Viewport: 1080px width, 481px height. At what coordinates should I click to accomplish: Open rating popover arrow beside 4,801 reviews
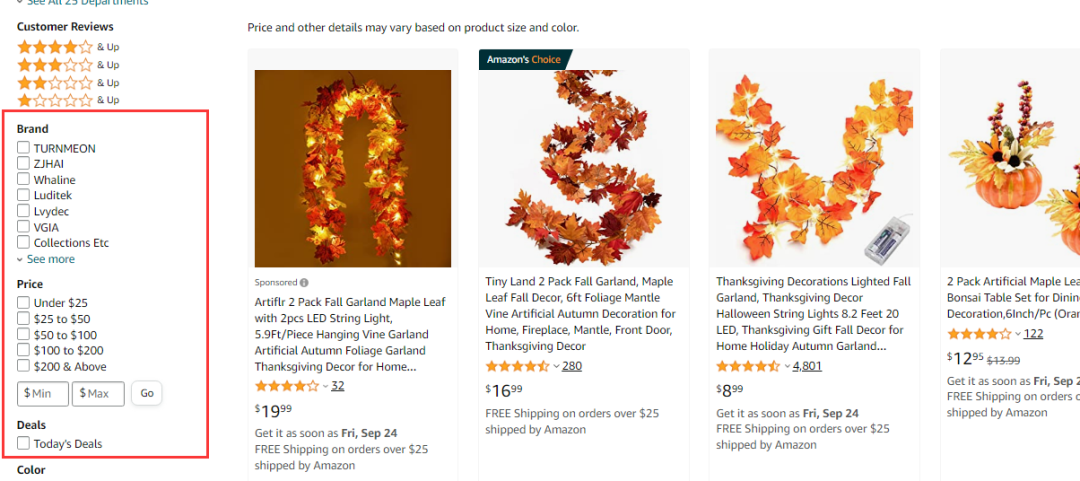(x=787, y=367)
